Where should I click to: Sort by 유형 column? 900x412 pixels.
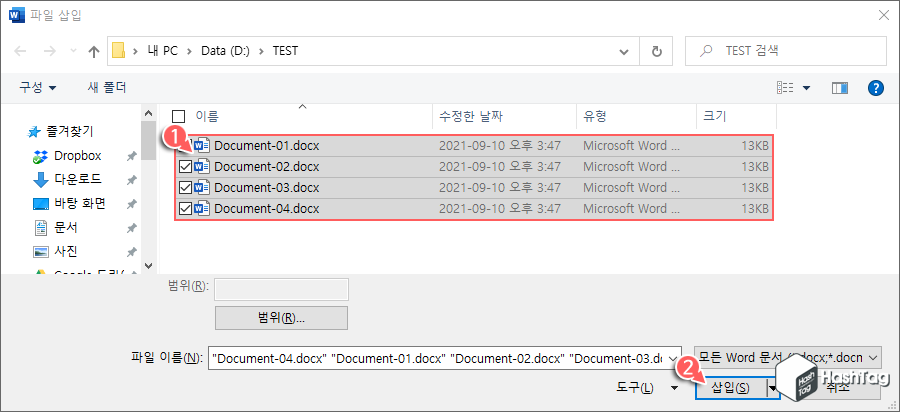coord(595,116)
